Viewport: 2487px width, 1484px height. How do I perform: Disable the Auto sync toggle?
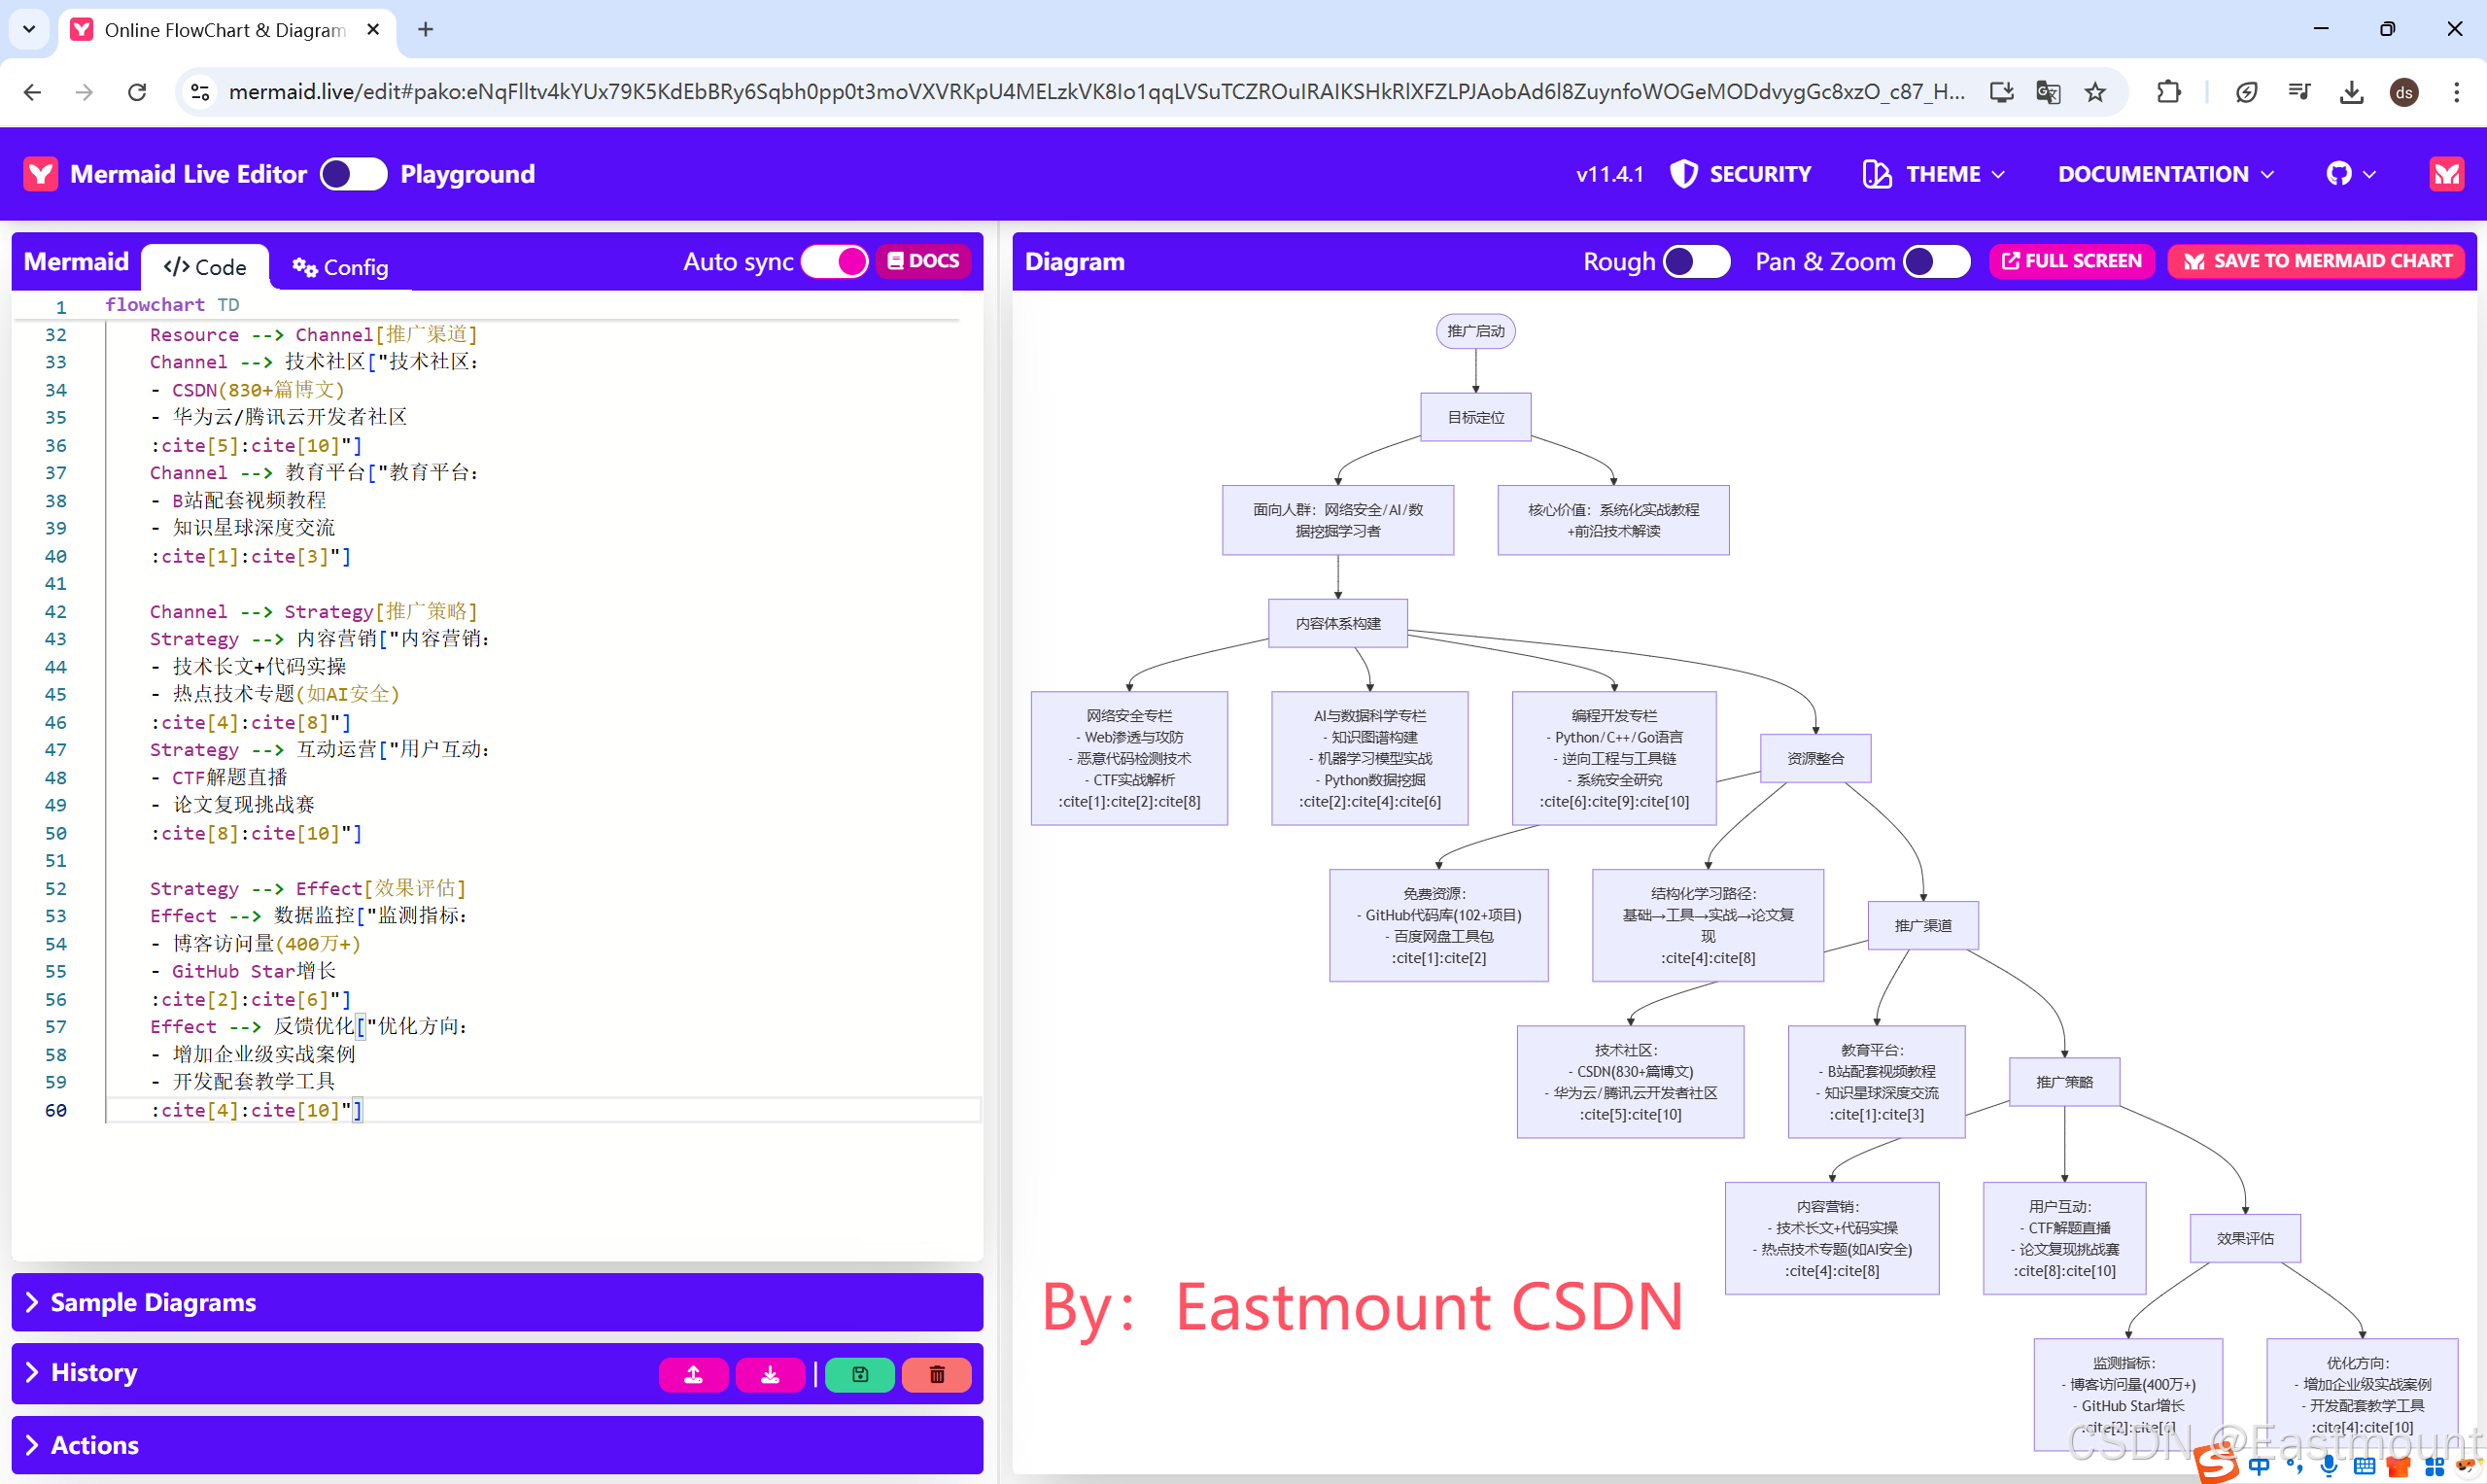click(x=835, y=262)
